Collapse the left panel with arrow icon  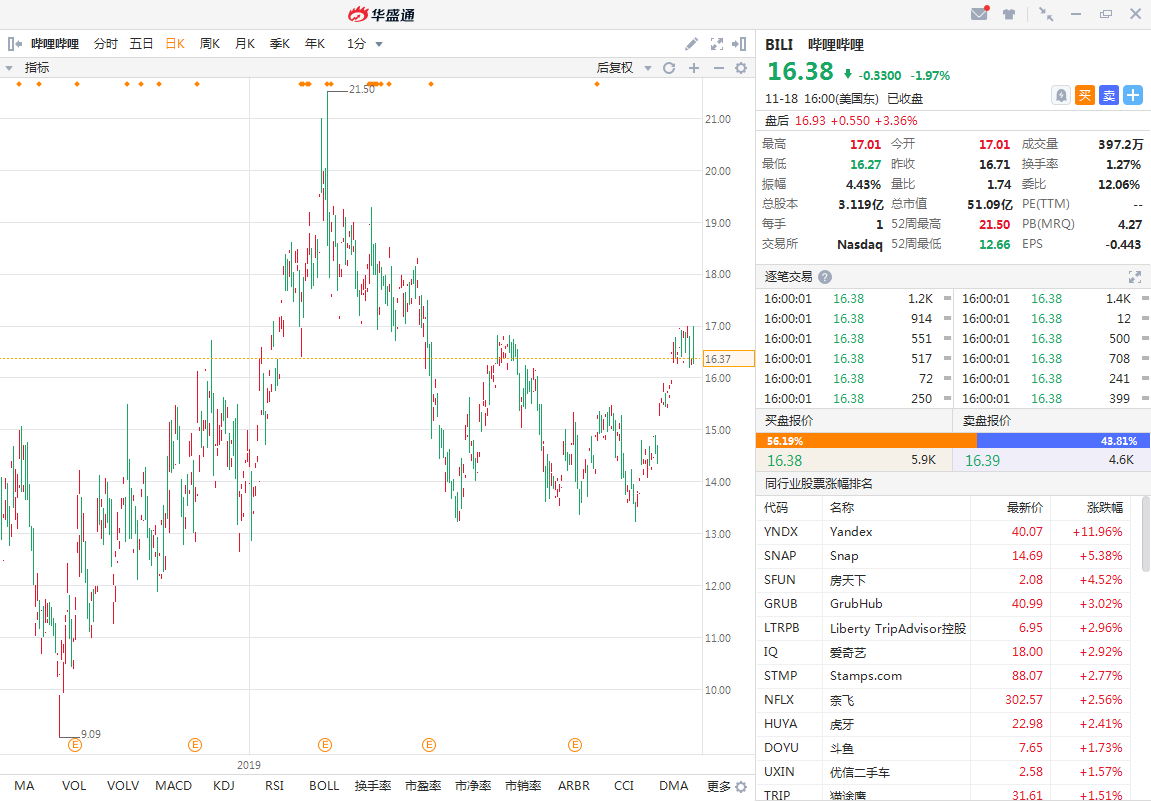(x=14, y=44)
